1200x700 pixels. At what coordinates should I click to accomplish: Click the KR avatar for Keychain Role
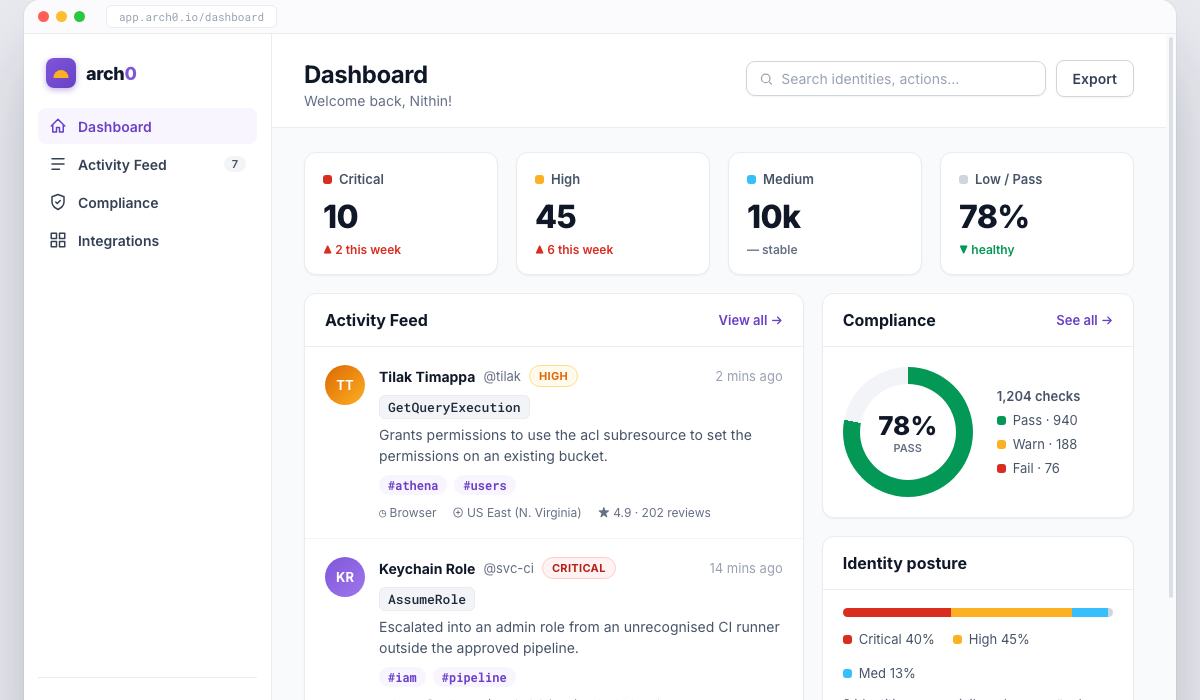(x=345, y=577)
